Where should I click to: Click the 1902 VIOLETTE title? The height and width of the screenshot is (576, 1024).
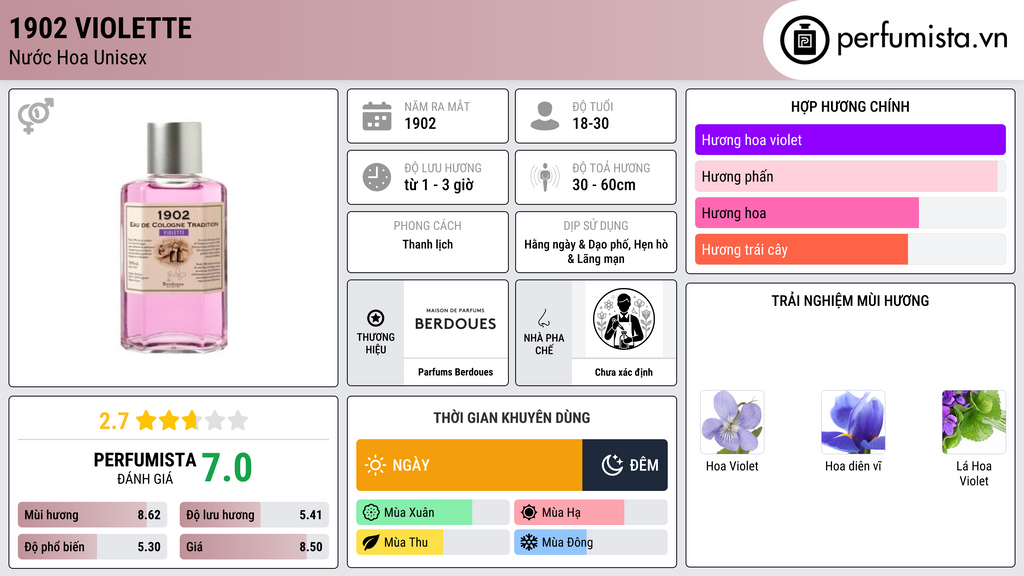coord(101,29)
